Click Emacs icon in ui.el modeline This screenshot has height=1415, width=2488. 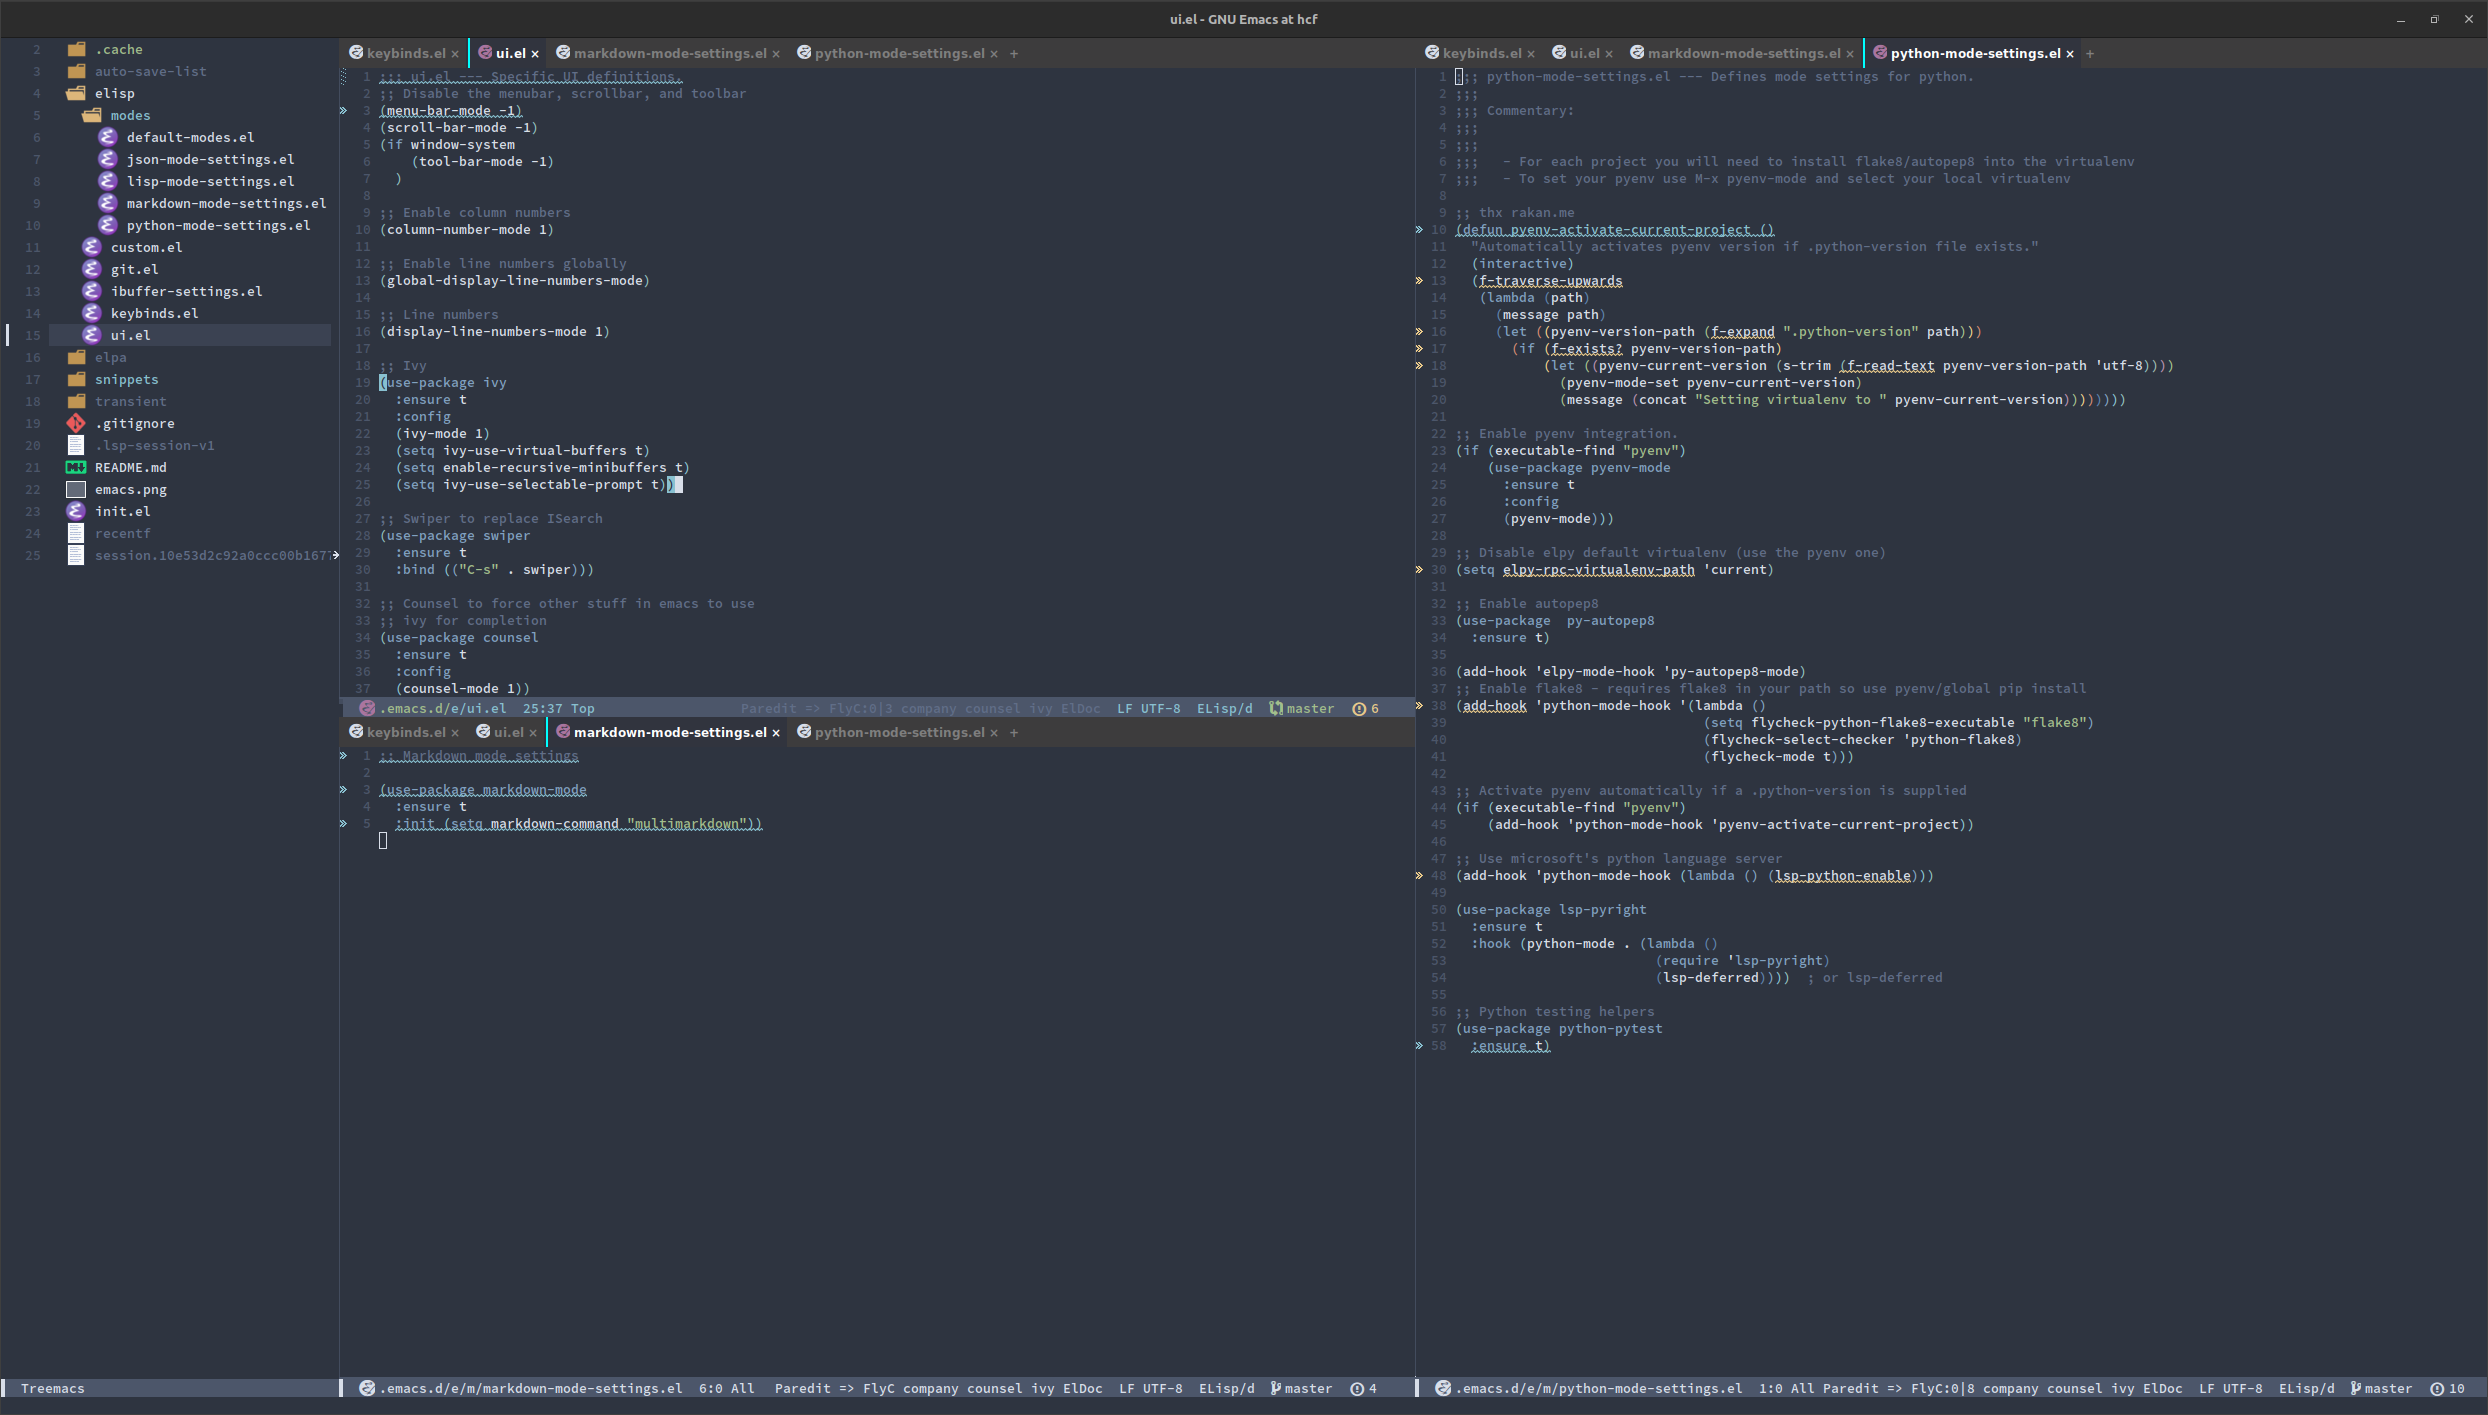pyautogui.click(x=367, y=708)
